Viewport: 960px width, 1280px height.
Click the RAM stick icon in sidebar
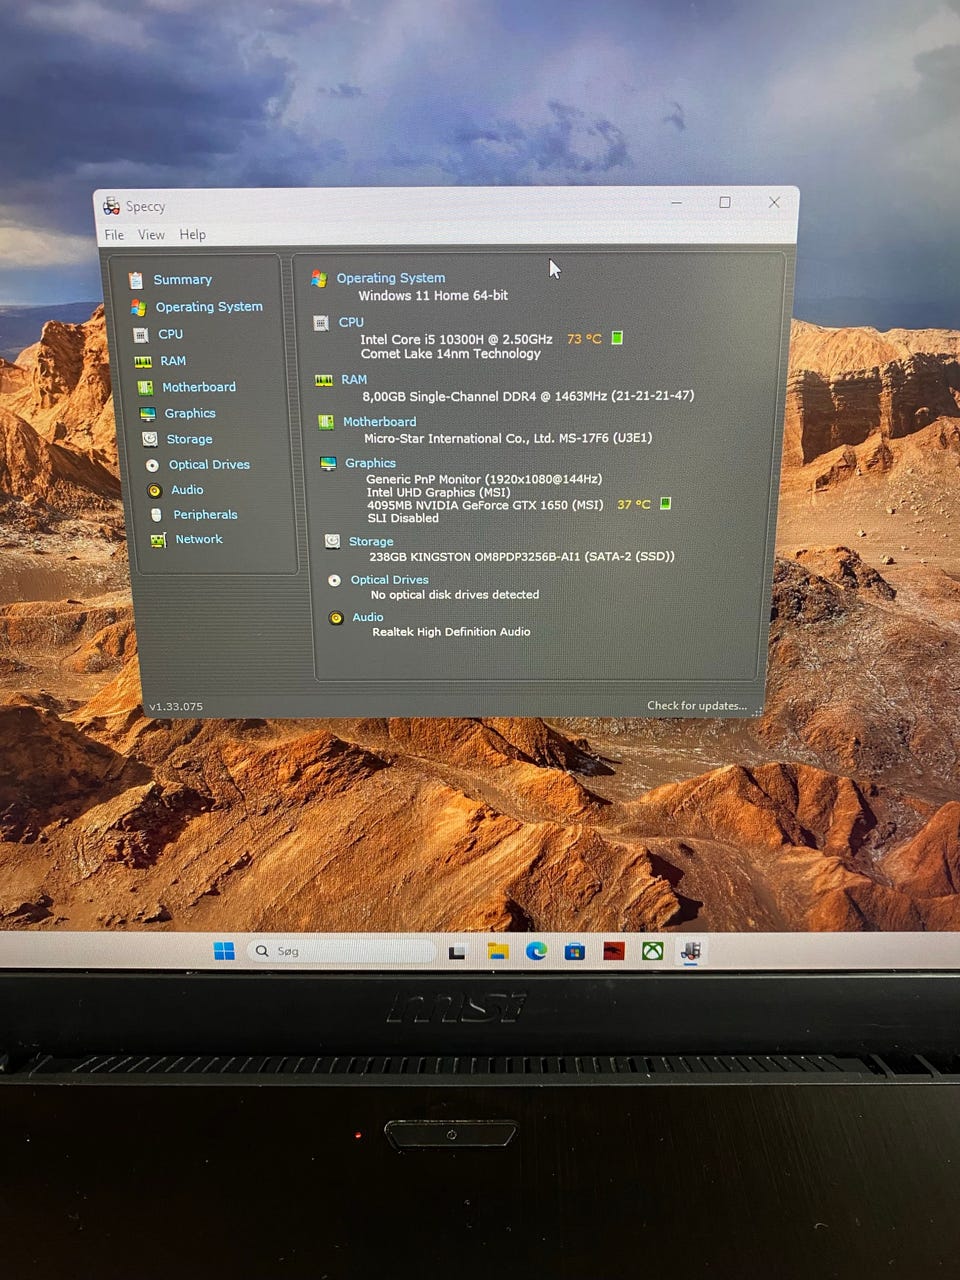(x=143, y=362)
